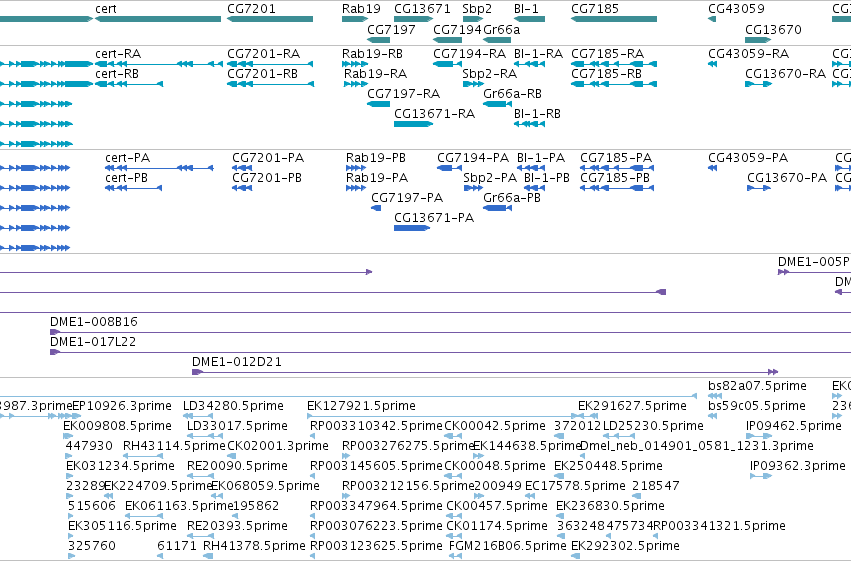The height and width of the screenshot is (561, 851).
Task: Select EST label FGM216B06.5prime
Action: [x=508, y=546]
